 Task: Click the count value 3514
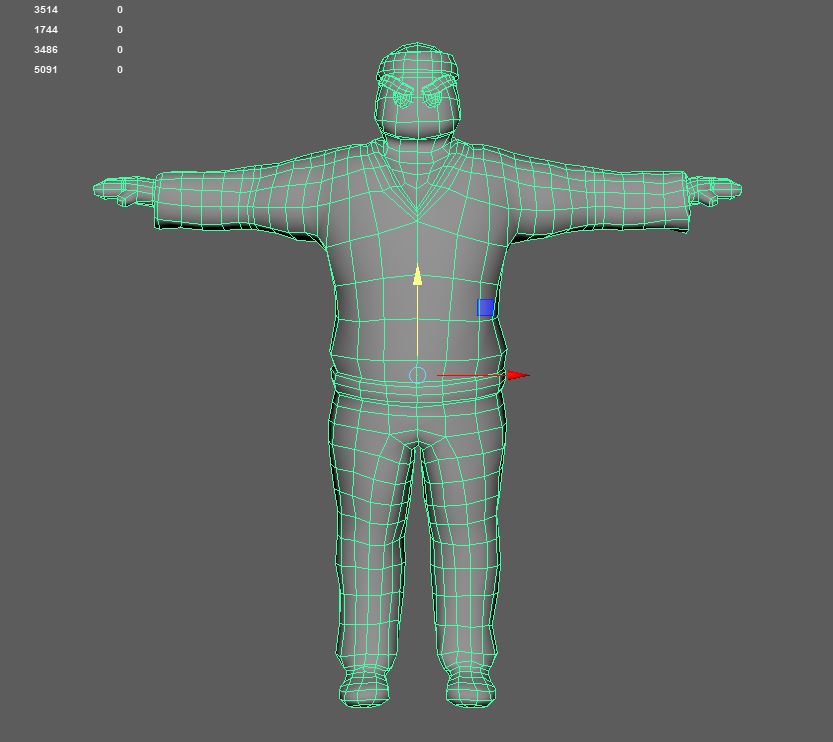click(46, 10)
